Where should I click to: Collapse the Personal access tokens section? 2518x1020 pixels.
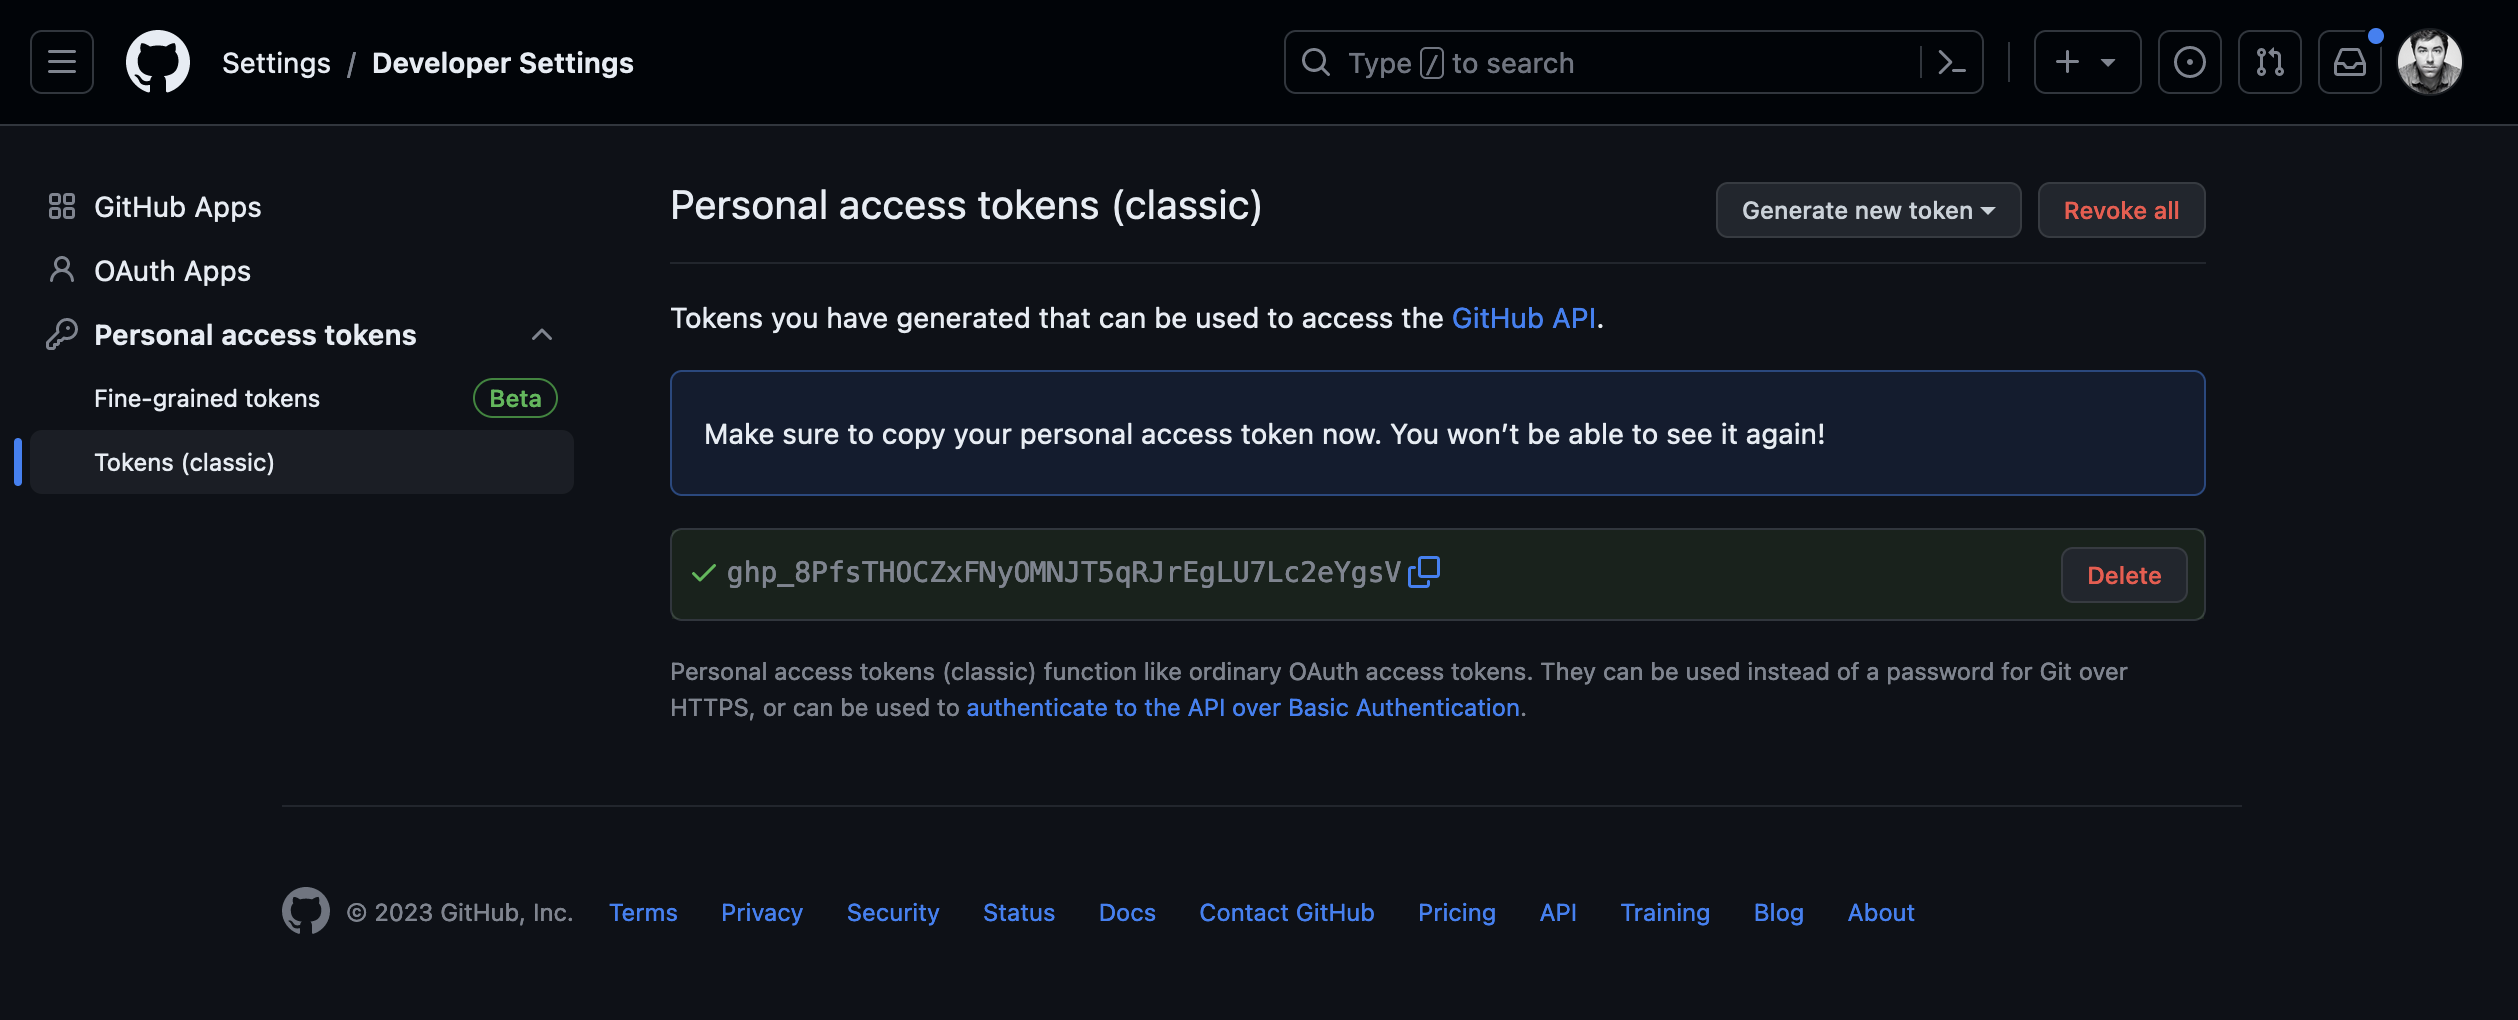click(x=542, y=334)
